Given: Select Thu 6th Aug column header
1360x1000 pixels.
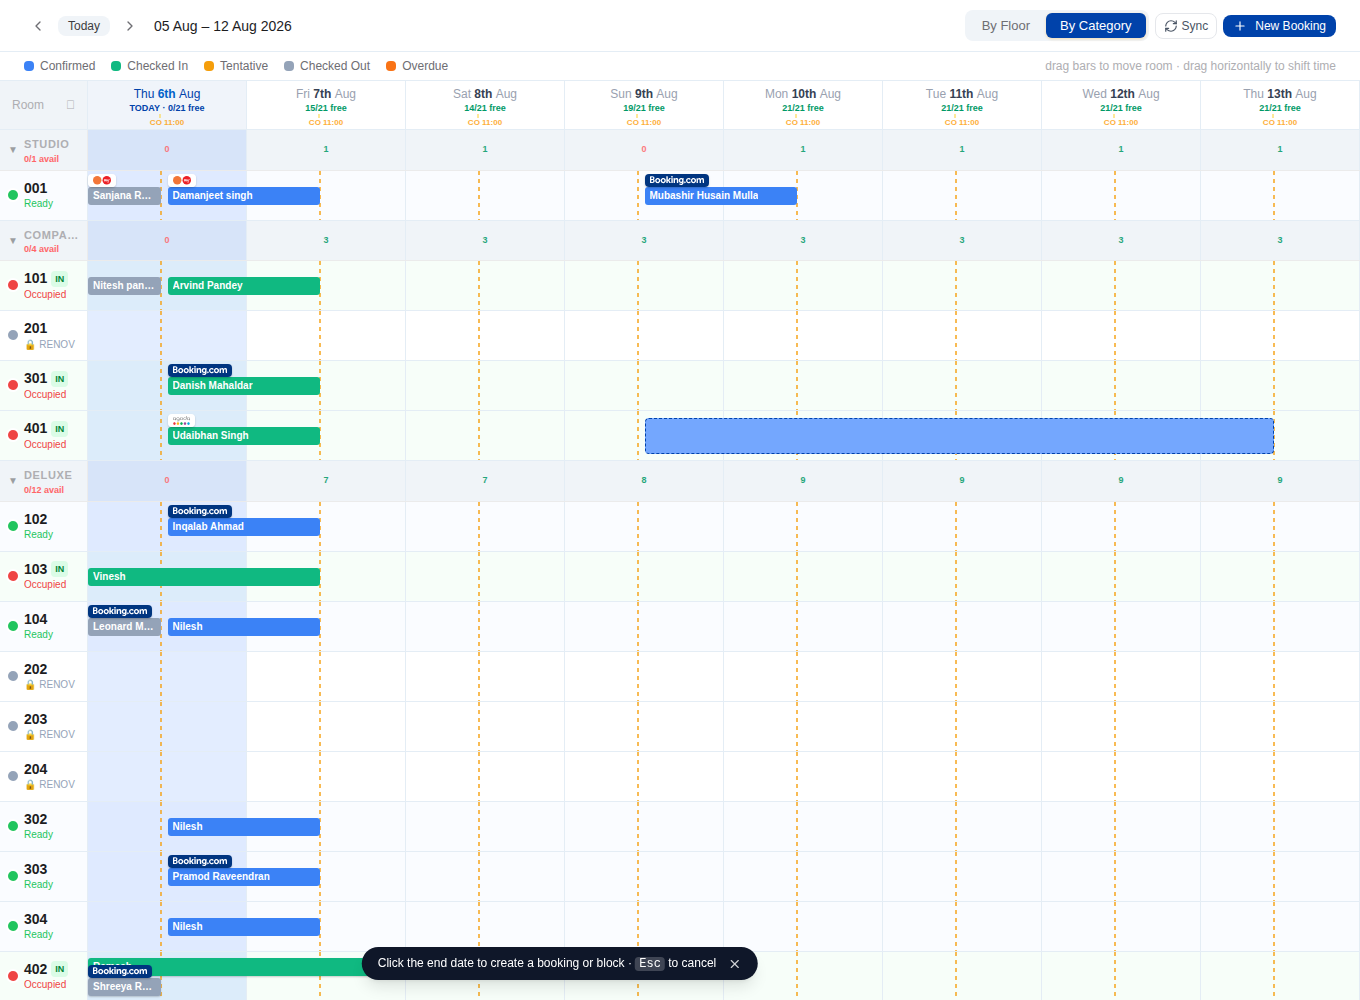Looking at the screenshot, I should 167,105.
